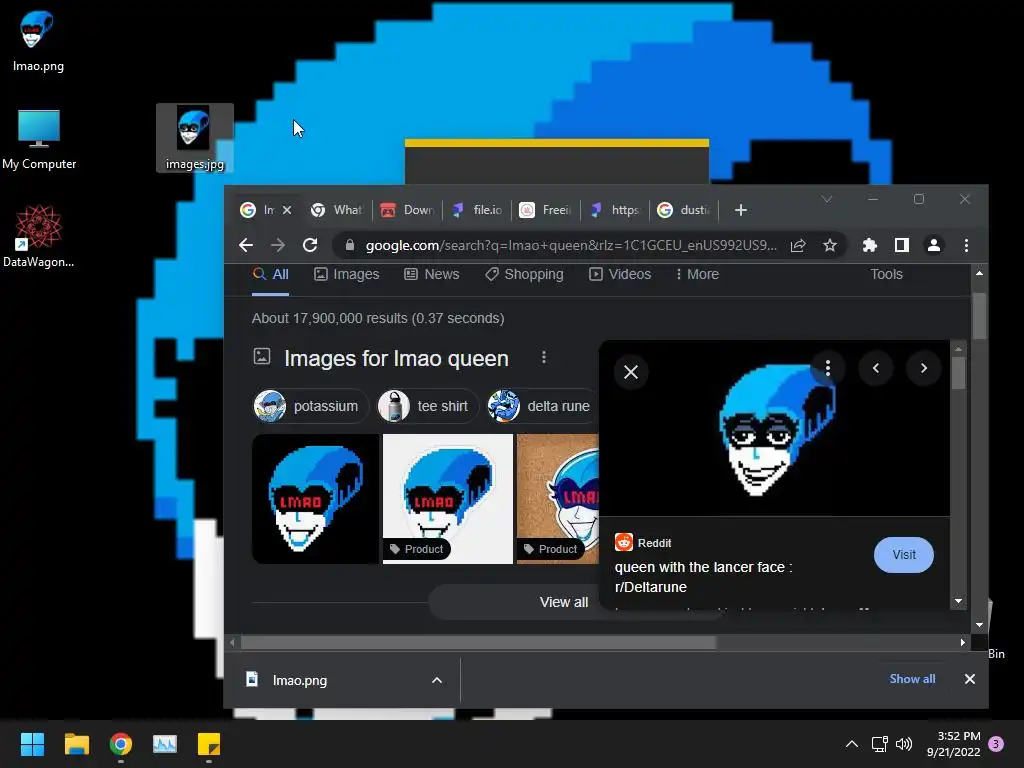This screenshot has width=1024, height=768.
Task: Go to next image in preview
Action: [923, 368]
